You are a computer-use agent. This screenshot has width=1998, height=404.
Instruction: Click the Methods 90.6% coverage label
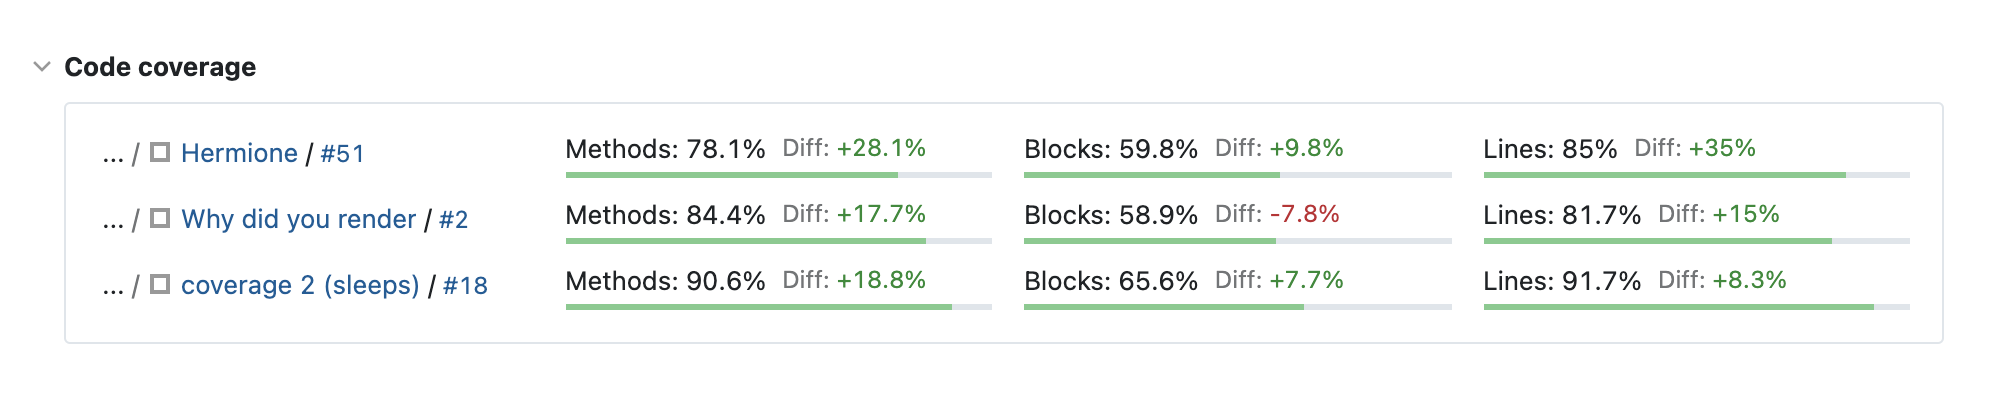click(x=665, y=281)
